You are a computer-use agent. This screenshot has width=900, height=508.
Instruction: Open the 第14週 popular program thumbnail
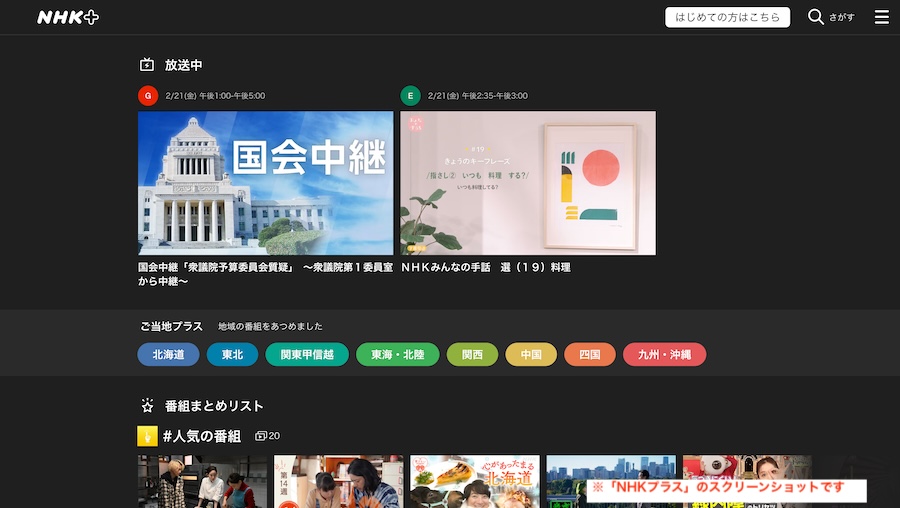coord(339,482)
